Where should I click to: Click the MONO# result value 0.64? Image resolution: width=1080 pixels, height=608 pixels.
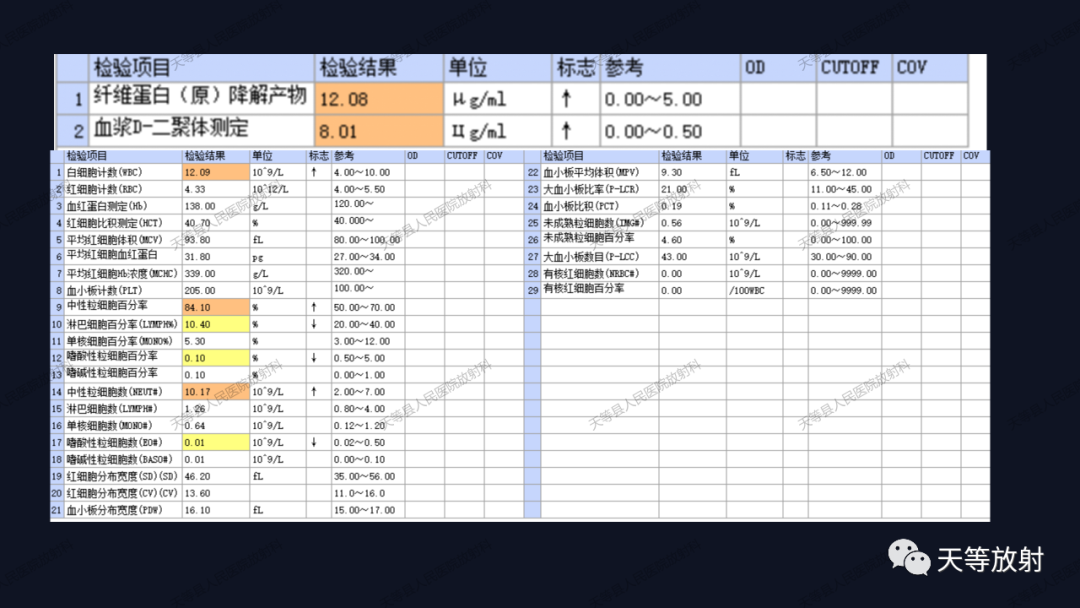pyautogui.click(x=194, y=426)
